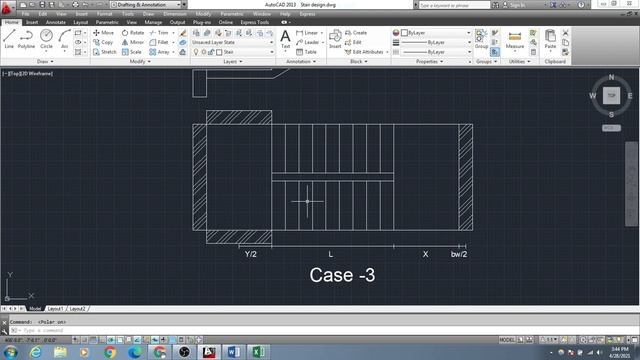Expand the Draw panel
640x360 pixels.
click(45, 62)
